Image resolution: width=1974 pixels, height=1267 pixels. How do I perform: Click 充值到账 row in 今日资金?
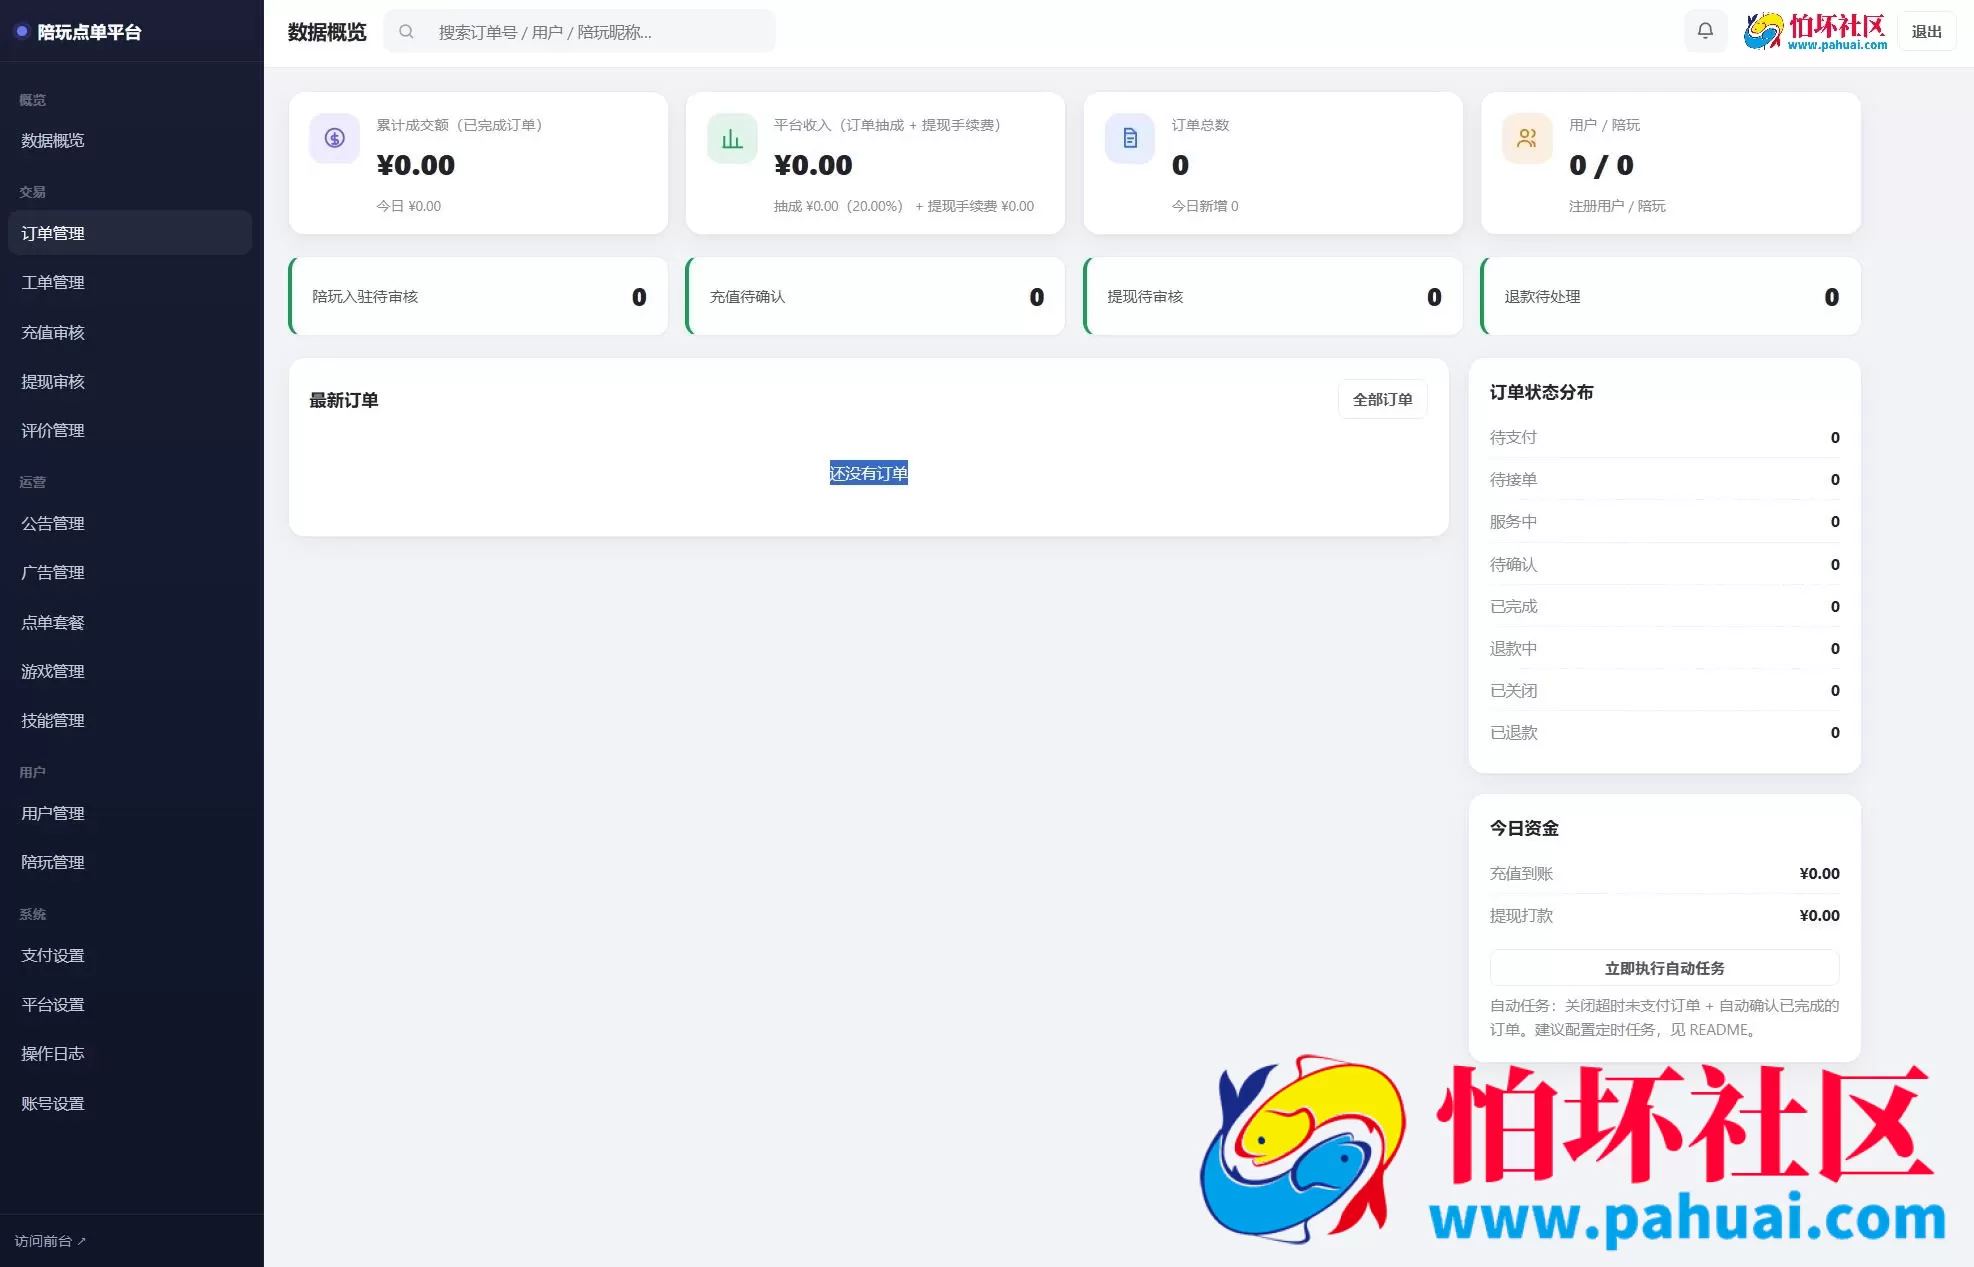[x=1664, y=874]
